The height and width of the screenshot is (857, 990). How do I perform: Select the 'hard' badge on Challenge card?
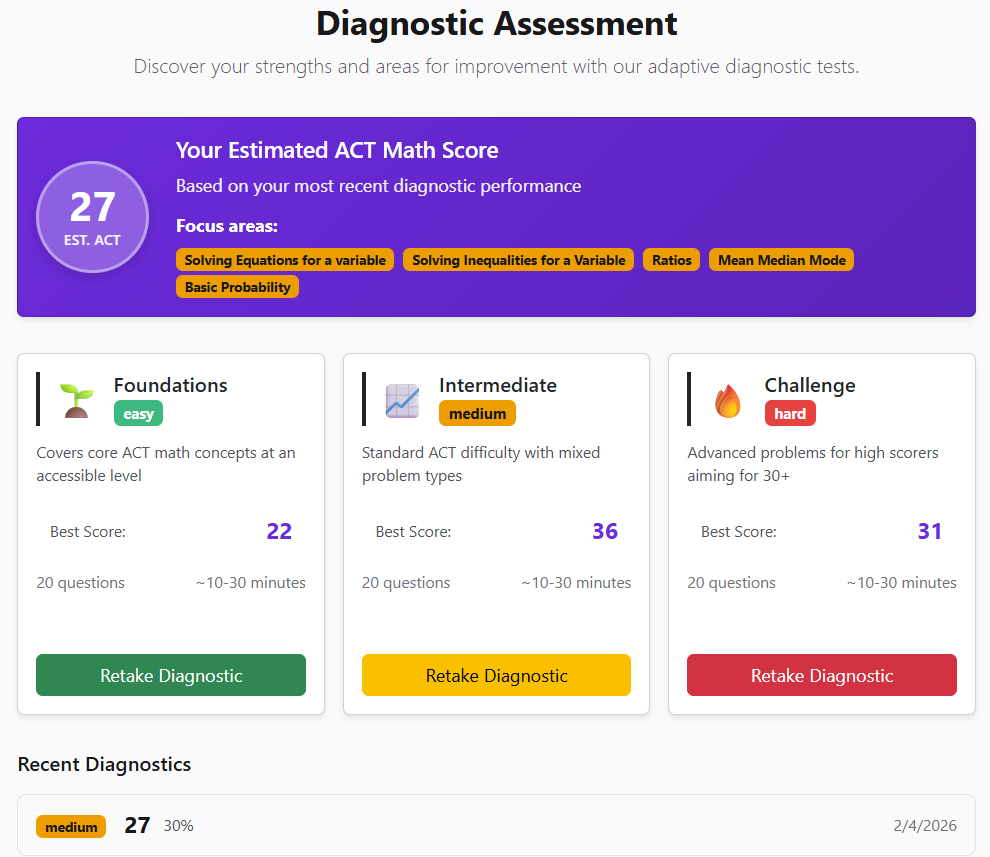[x=790, y=412]
